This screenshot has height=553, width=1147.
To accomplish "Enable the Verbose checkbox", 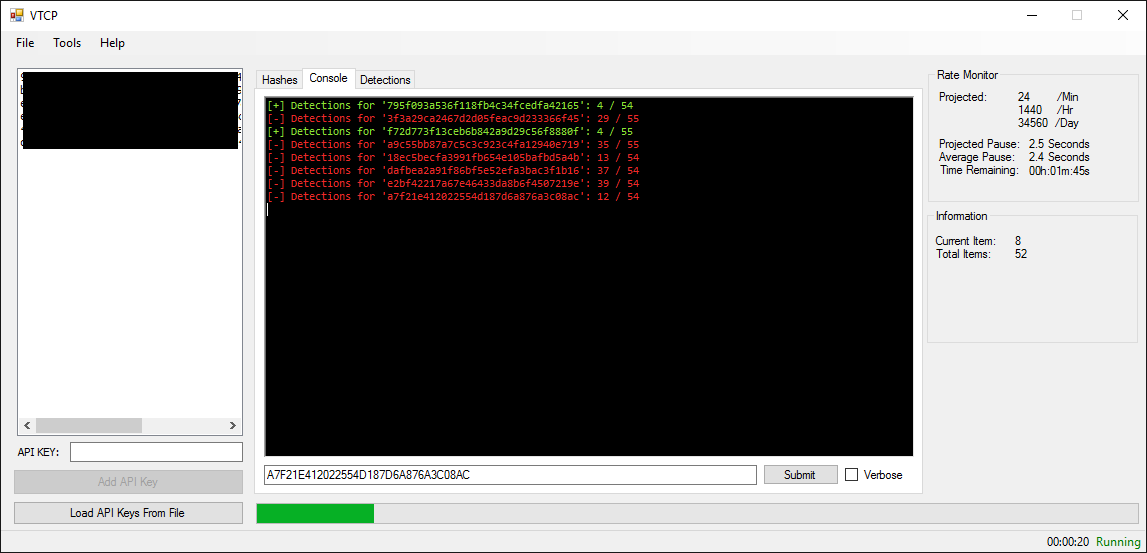I will [851, 475].
